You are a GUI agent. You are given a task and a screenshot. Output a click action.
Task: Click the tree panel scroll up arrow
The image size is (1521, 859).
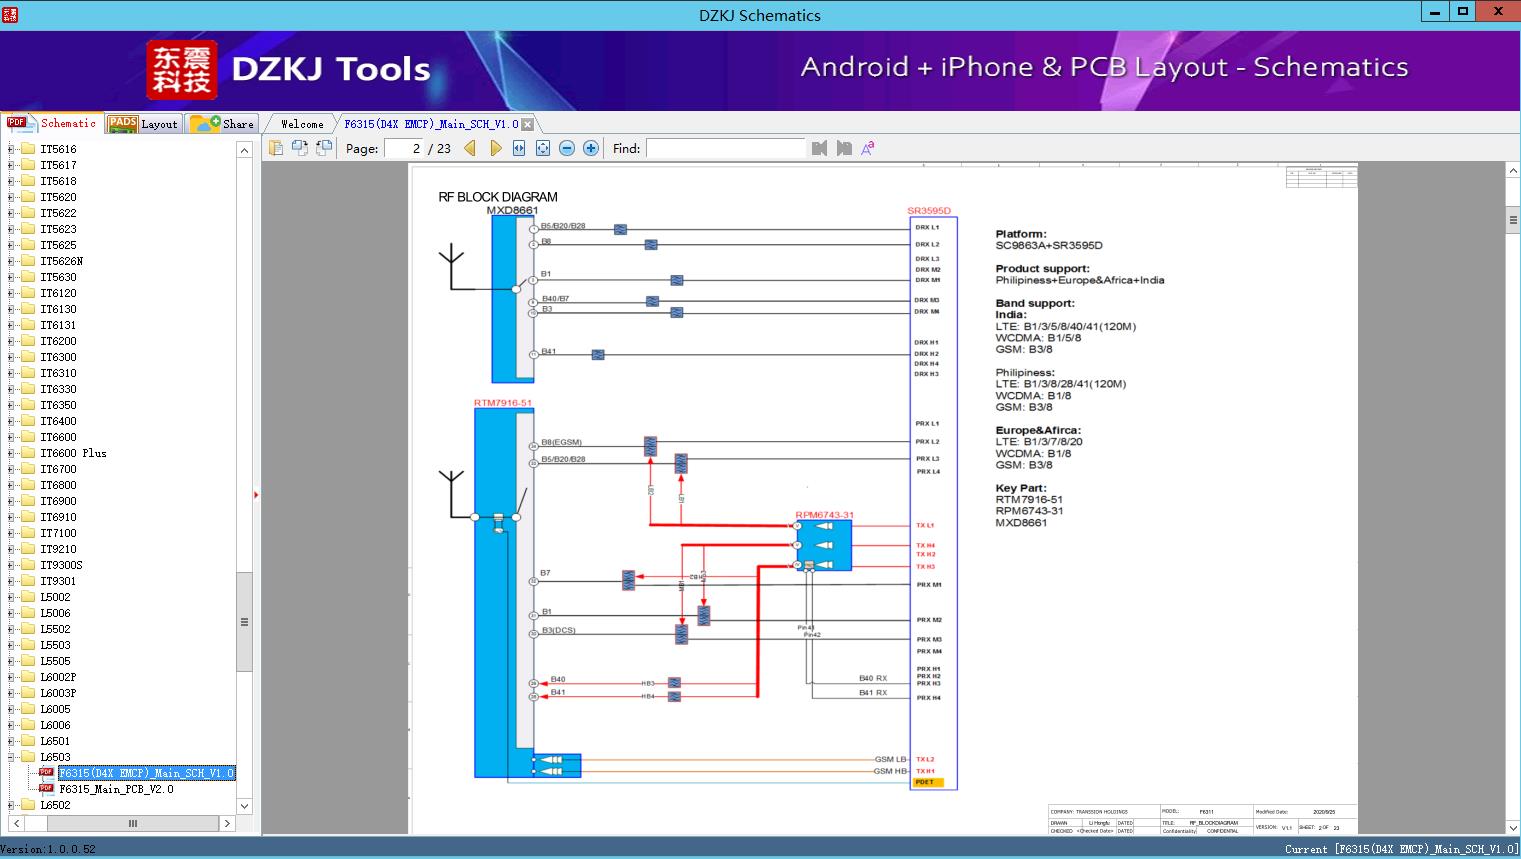click(244, 149)
